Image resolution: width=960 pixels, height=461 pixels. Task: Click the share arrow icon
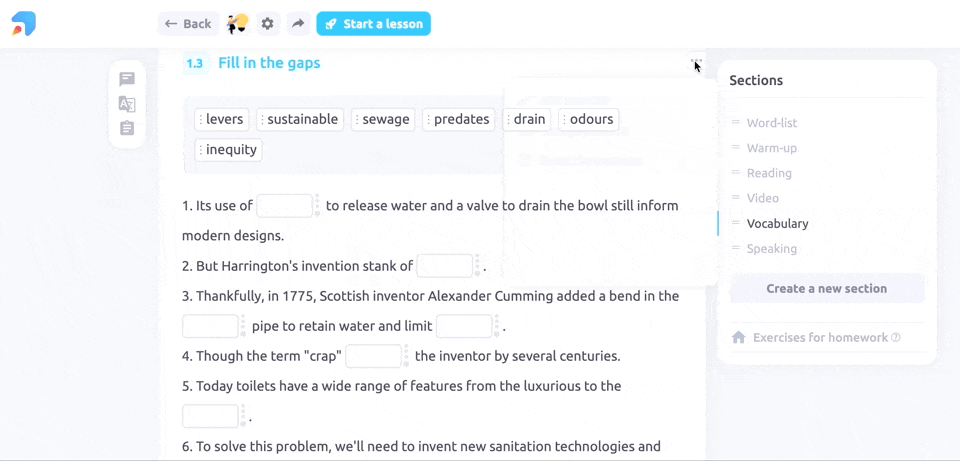coord(297,24)
